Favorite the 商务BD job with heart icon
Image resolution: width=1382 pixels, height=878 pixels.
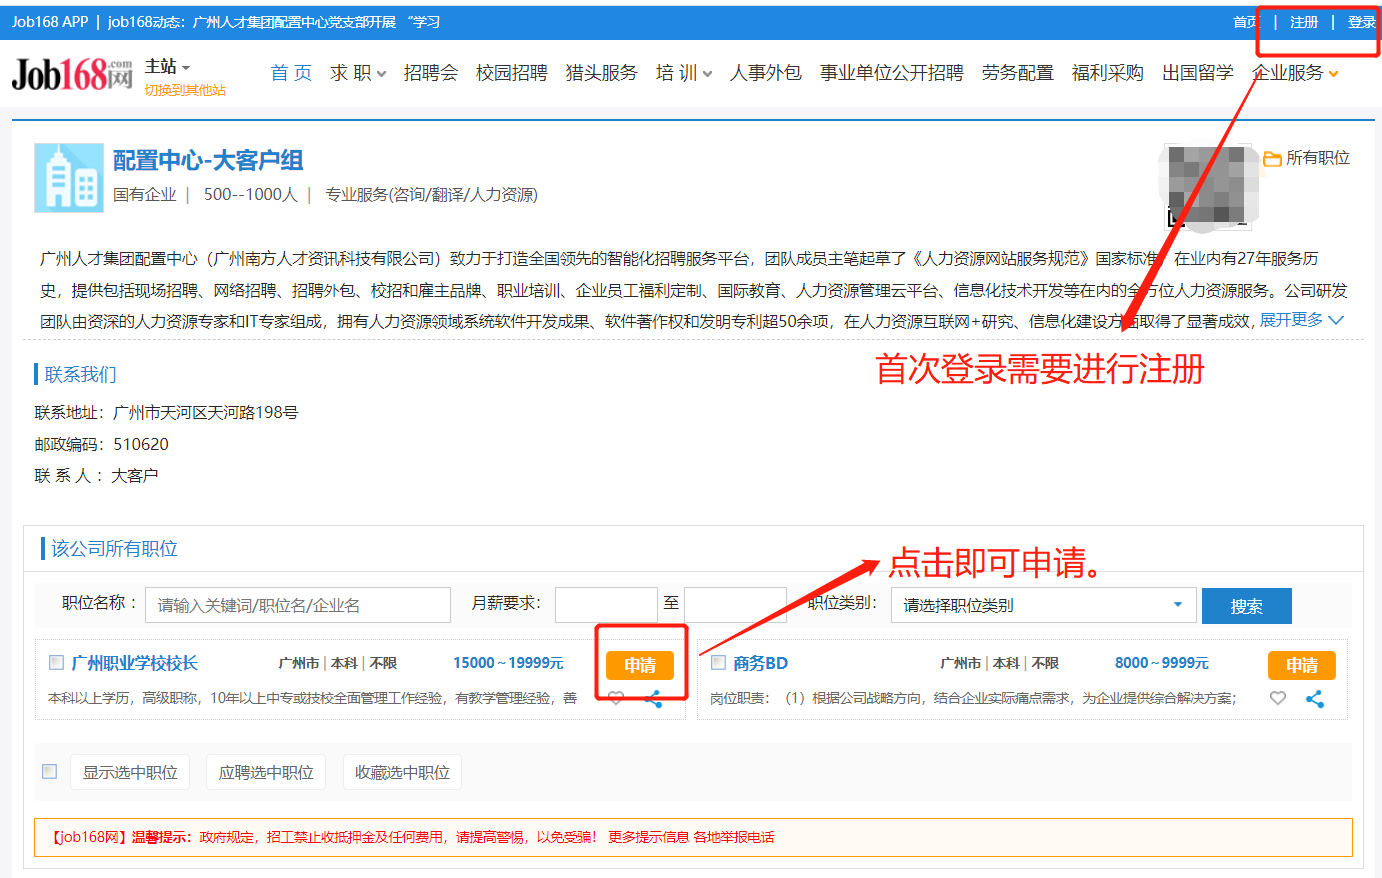1278,698
